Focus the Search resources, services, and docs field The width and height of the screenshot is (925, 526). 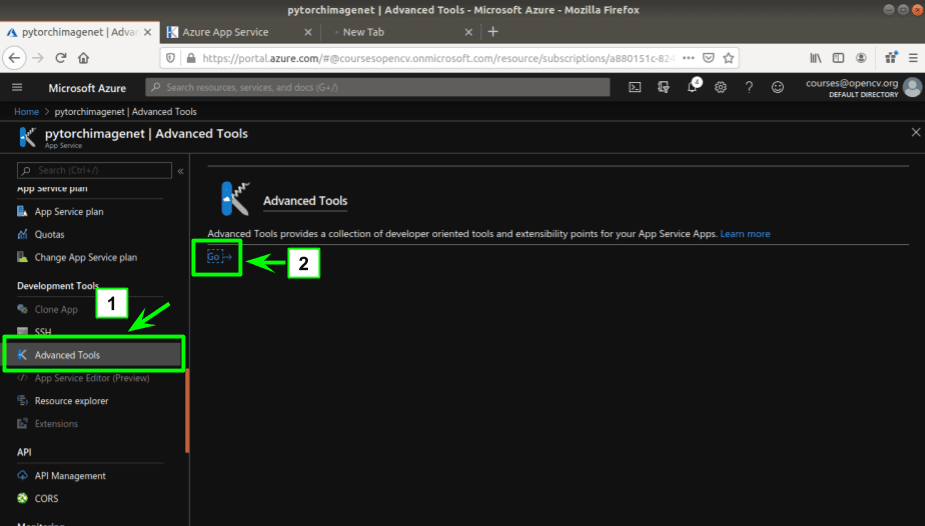(378, 87)
